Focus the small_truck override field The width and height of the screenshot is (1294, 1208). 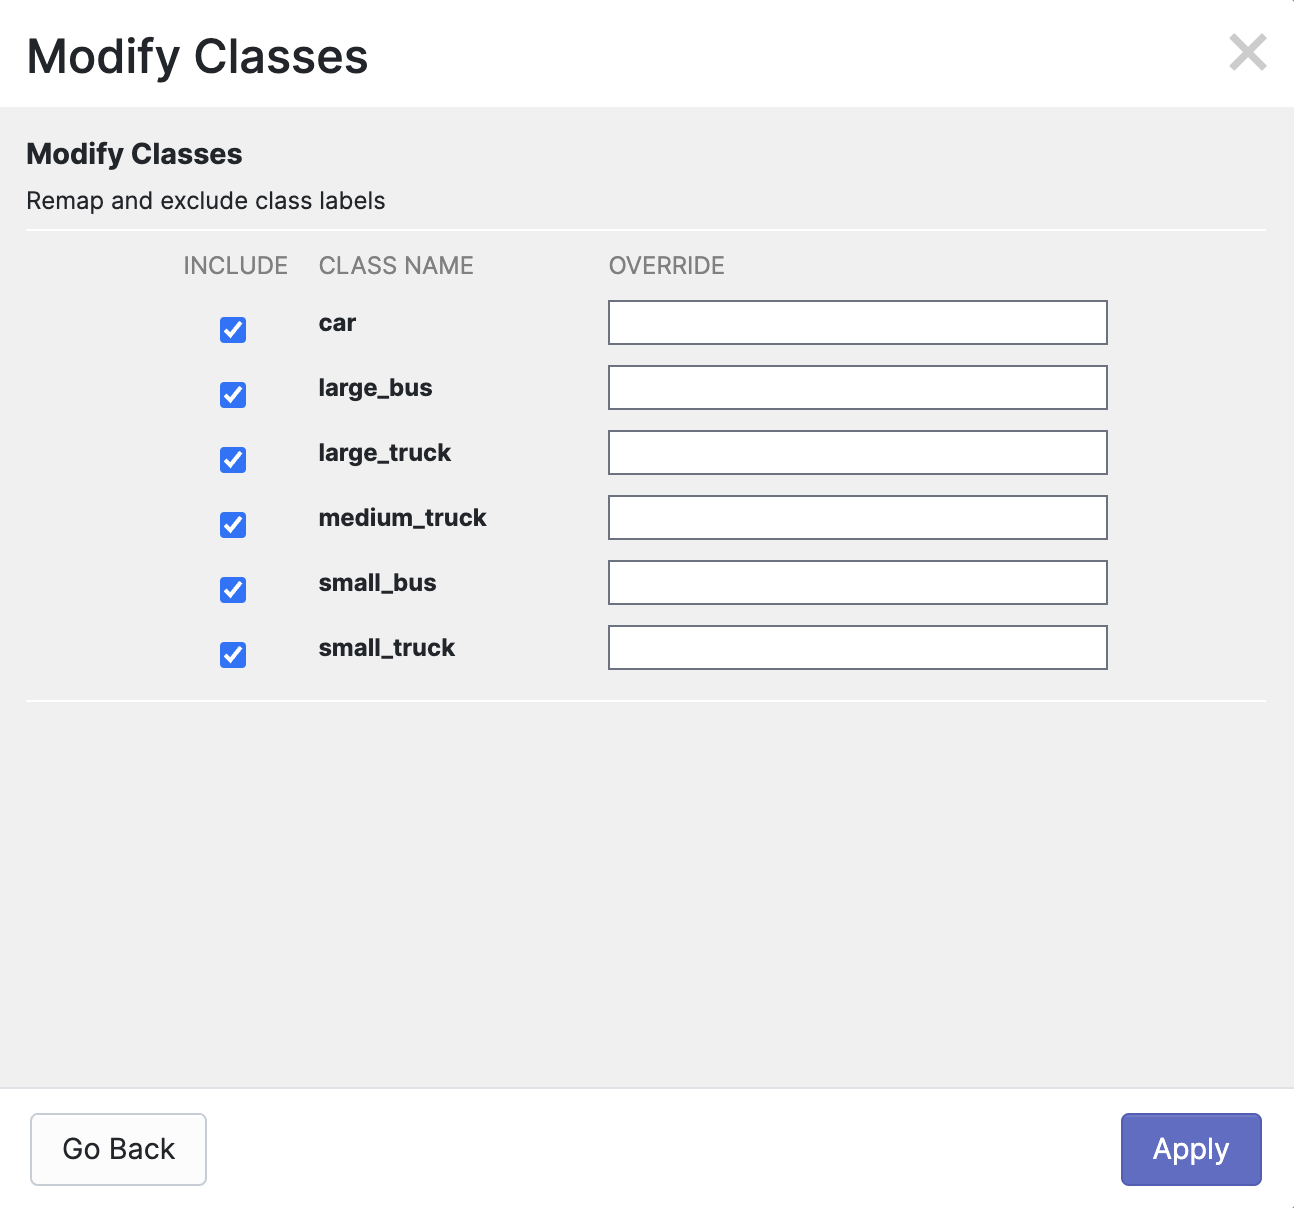(858, 647)
